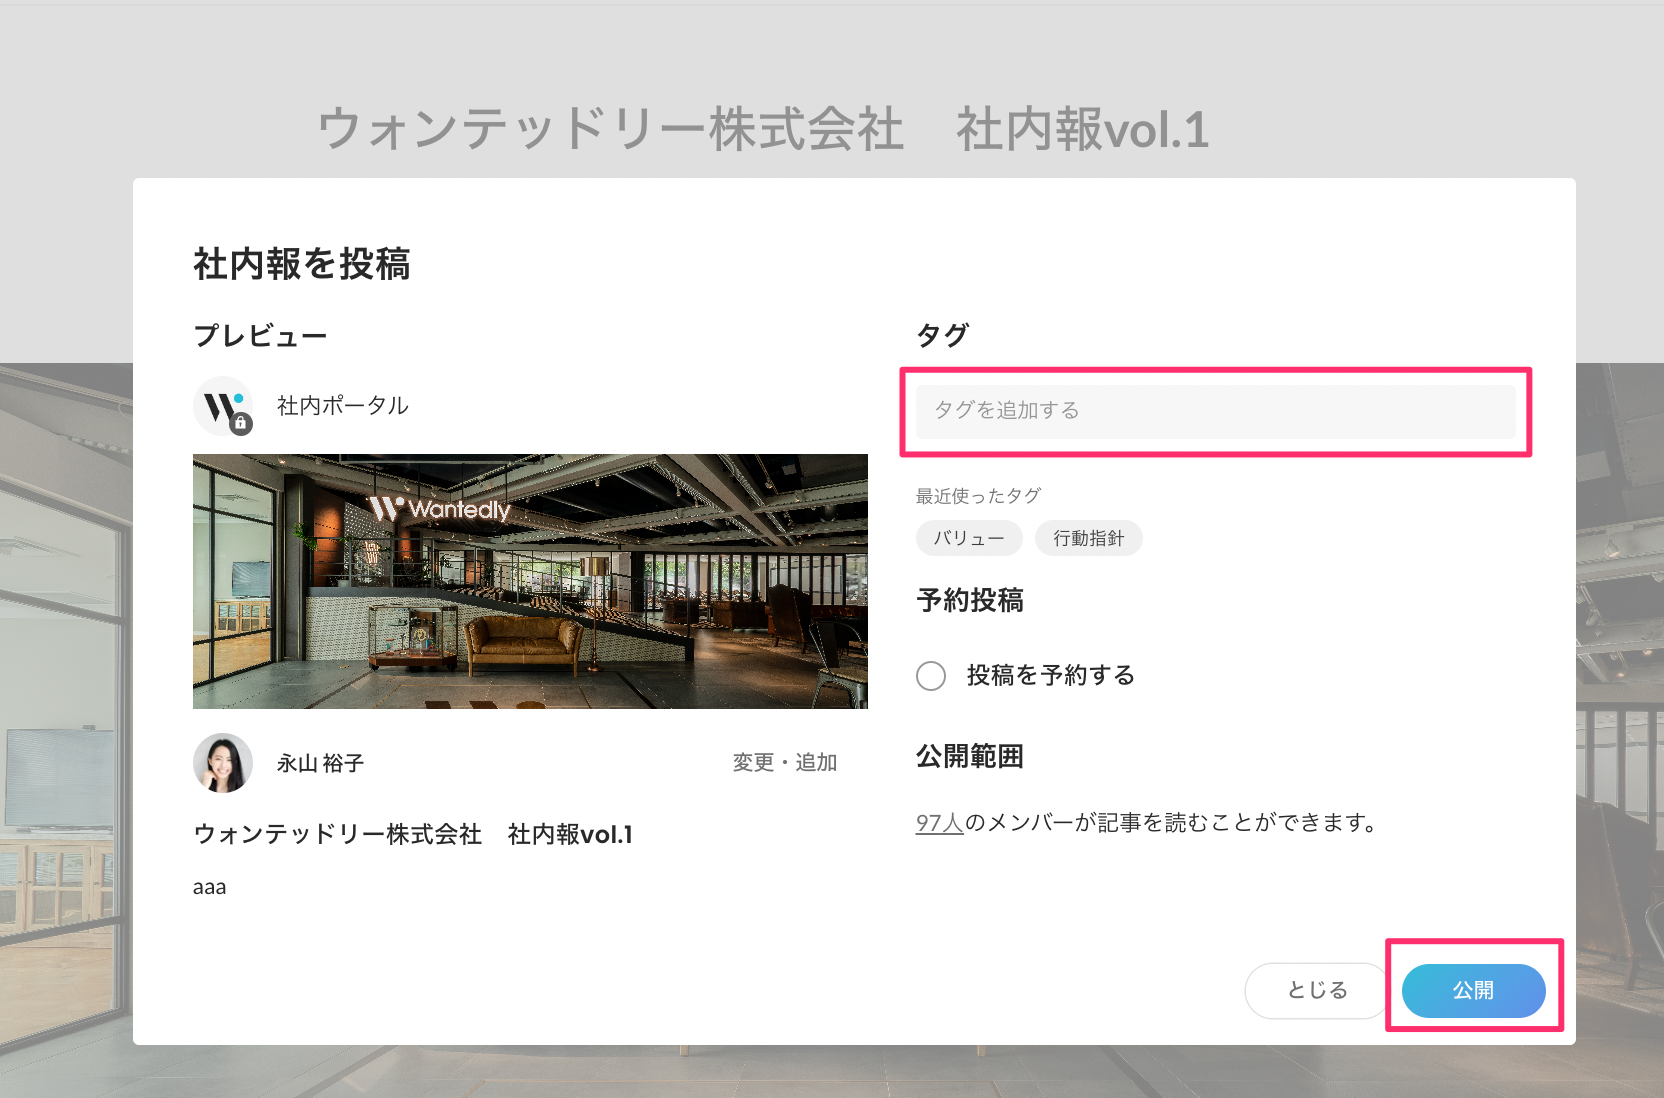Image resolution: width=1664 pixels, height=1098 pixels.
Task: Click the プレビュー section heading
Action: (260, 335)
